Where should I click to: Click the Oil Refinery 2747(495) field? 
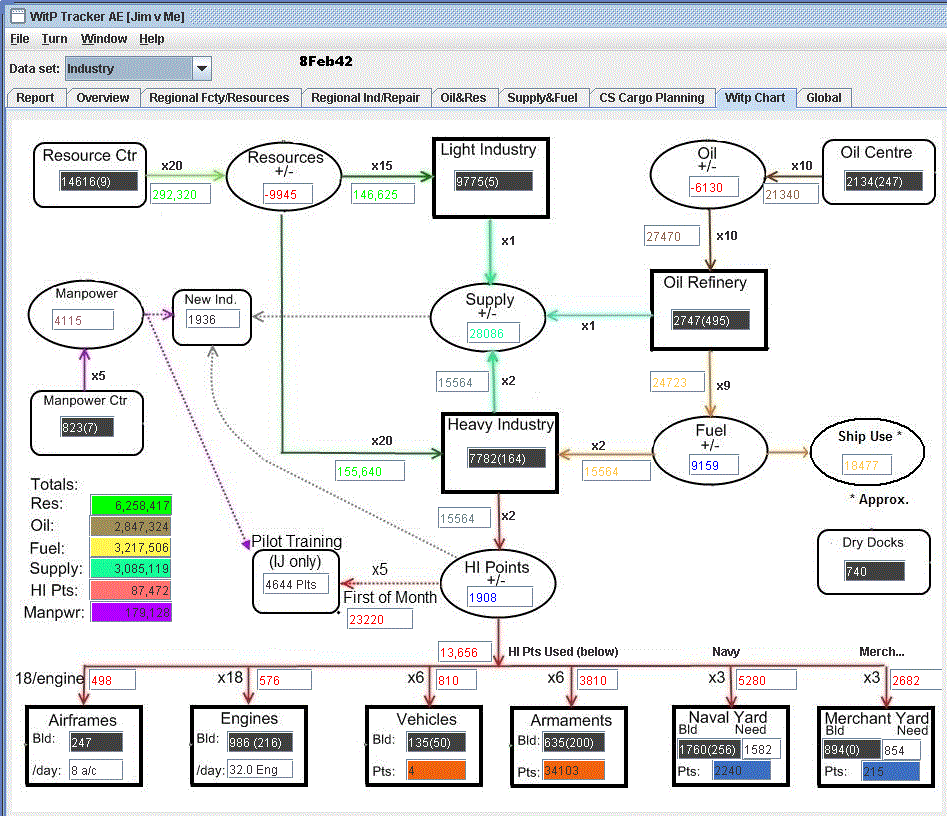click(x=710, y=320)
